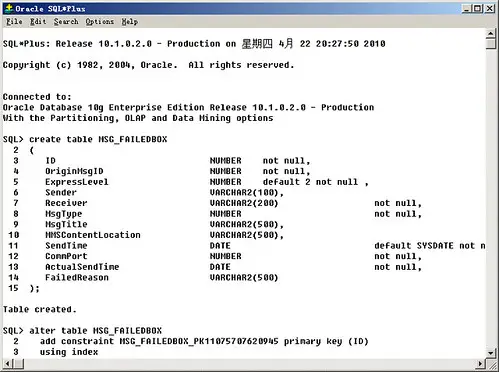Click the 'add constraint MSG_FAILEDBOX_PK' line
This screenshot has width=499, height=372.
204,341
